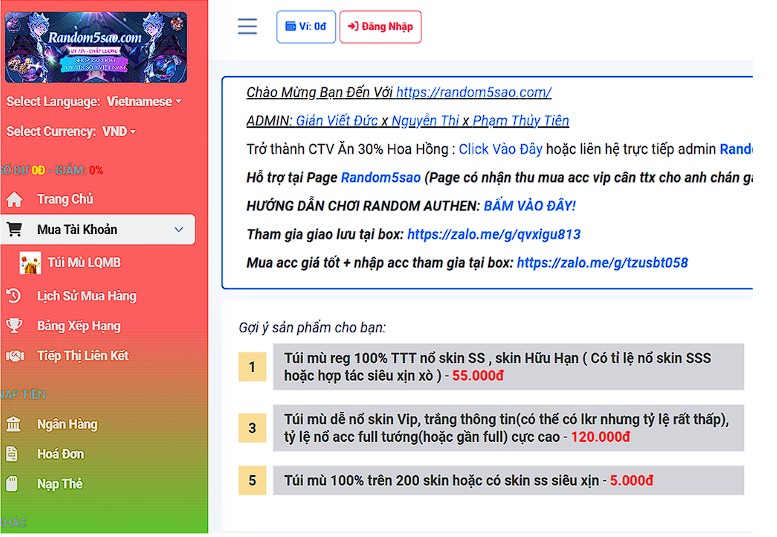Screen dimensions: 777x537
Task: Select Mua Tài Khoản menu item
Action: [98, 229]
